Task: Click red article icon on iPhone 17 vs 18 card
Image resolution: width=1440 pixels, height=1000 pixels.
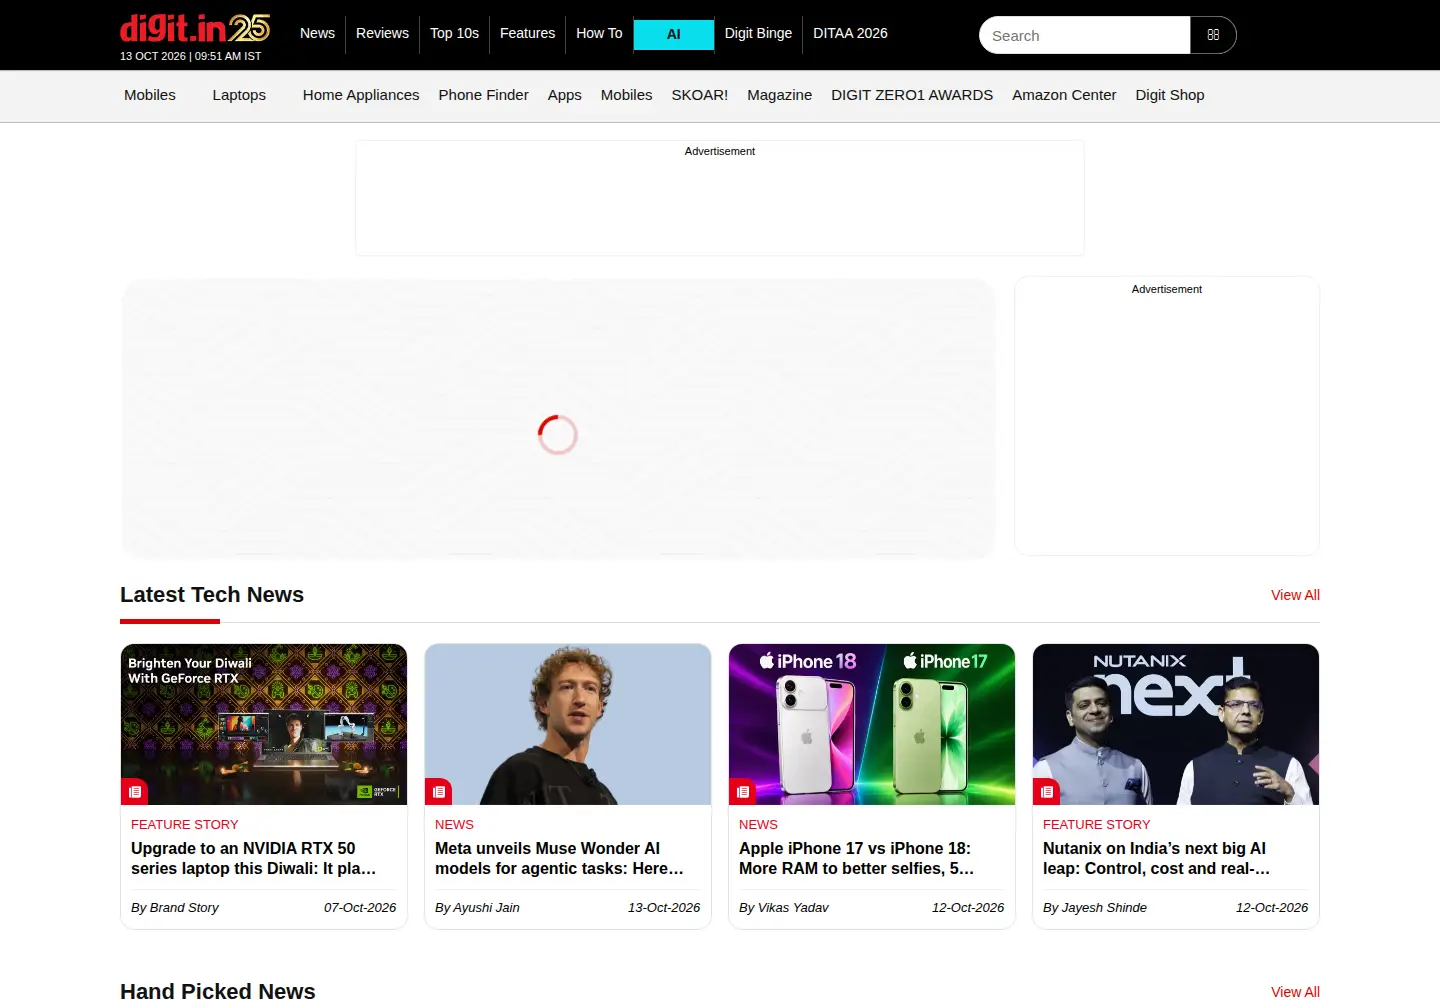Action: (743, 792)
